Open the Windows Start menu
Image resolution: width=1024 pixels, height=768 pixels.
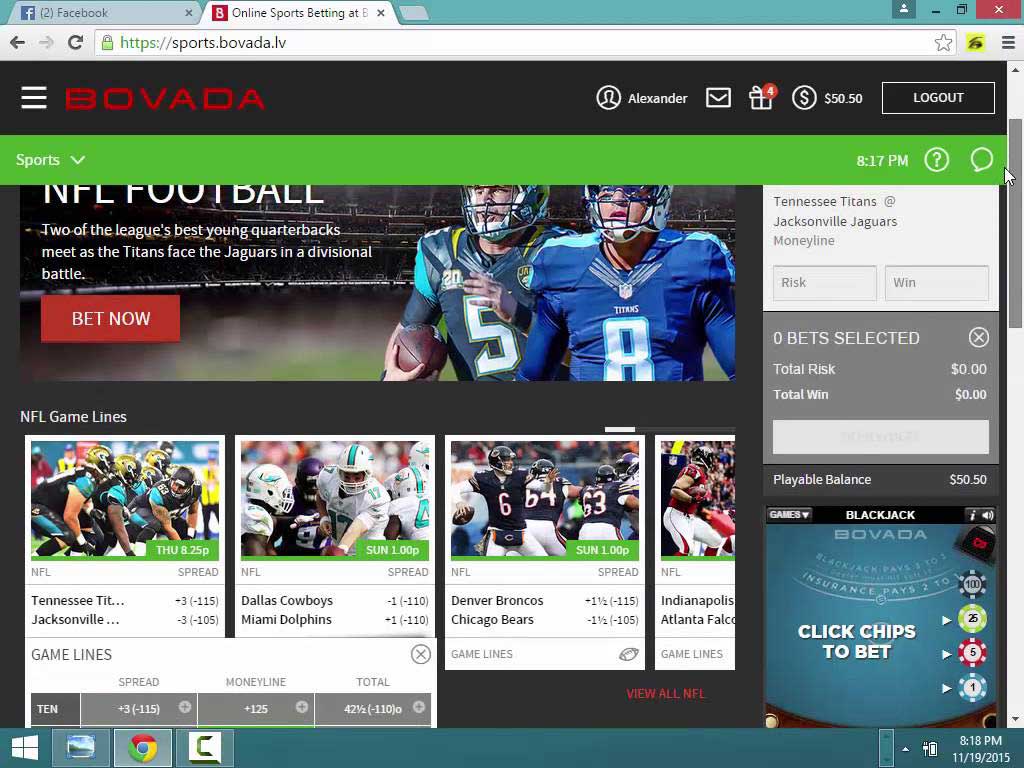[25, 748]
